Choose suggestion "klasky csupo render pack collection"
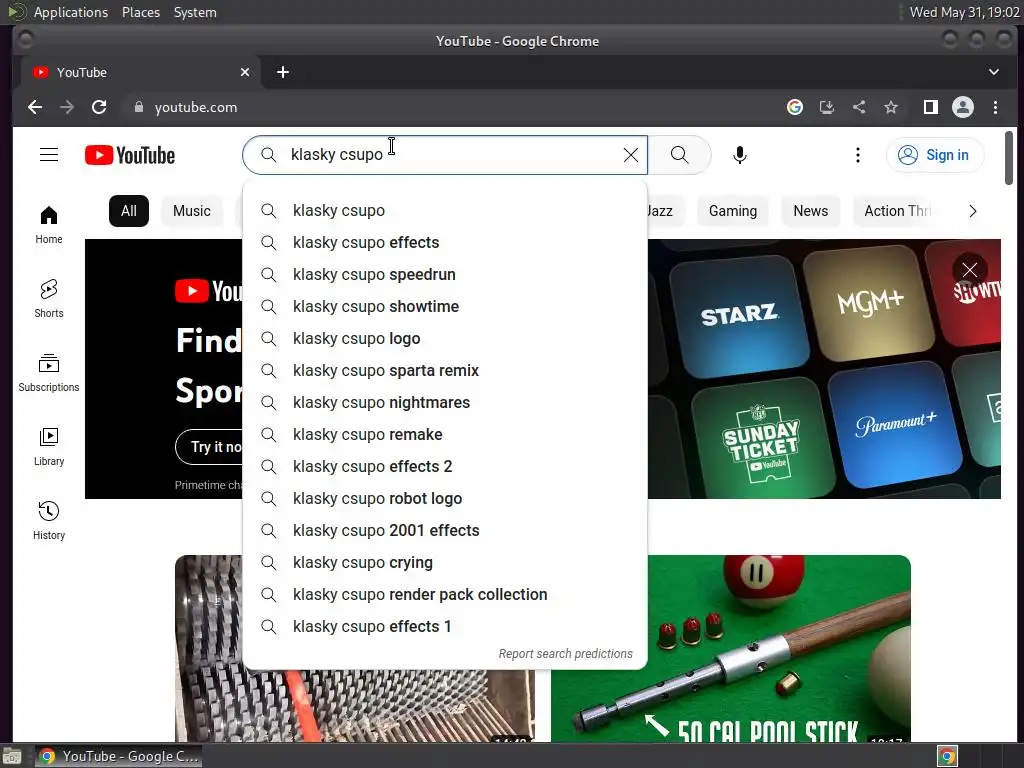1024x768 pixels. (445, 594)
